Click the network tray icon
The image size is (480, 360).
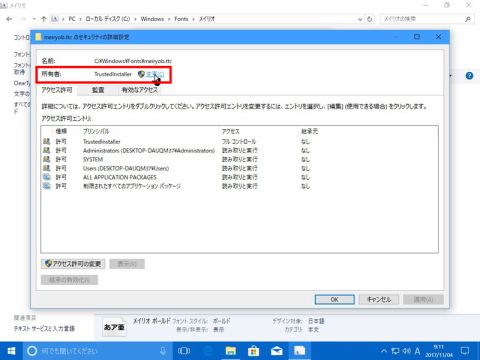pos(395,351)
